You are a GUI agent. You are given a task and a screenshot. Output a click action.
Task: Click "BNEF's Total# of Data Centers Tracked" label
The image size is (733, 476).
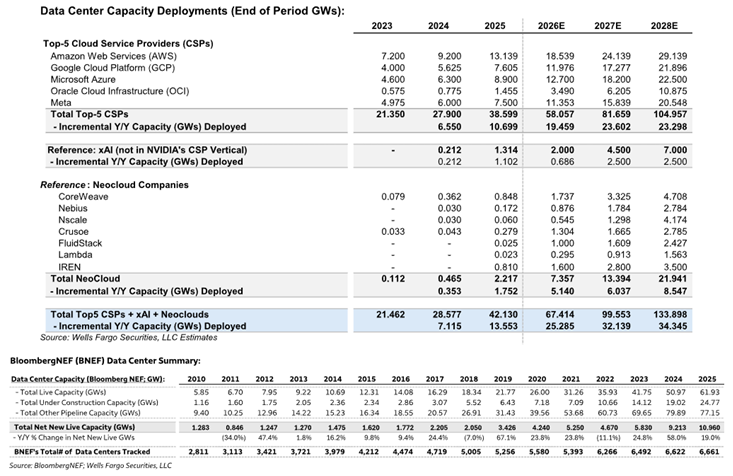pyautogui.click(x=82, y=452)
